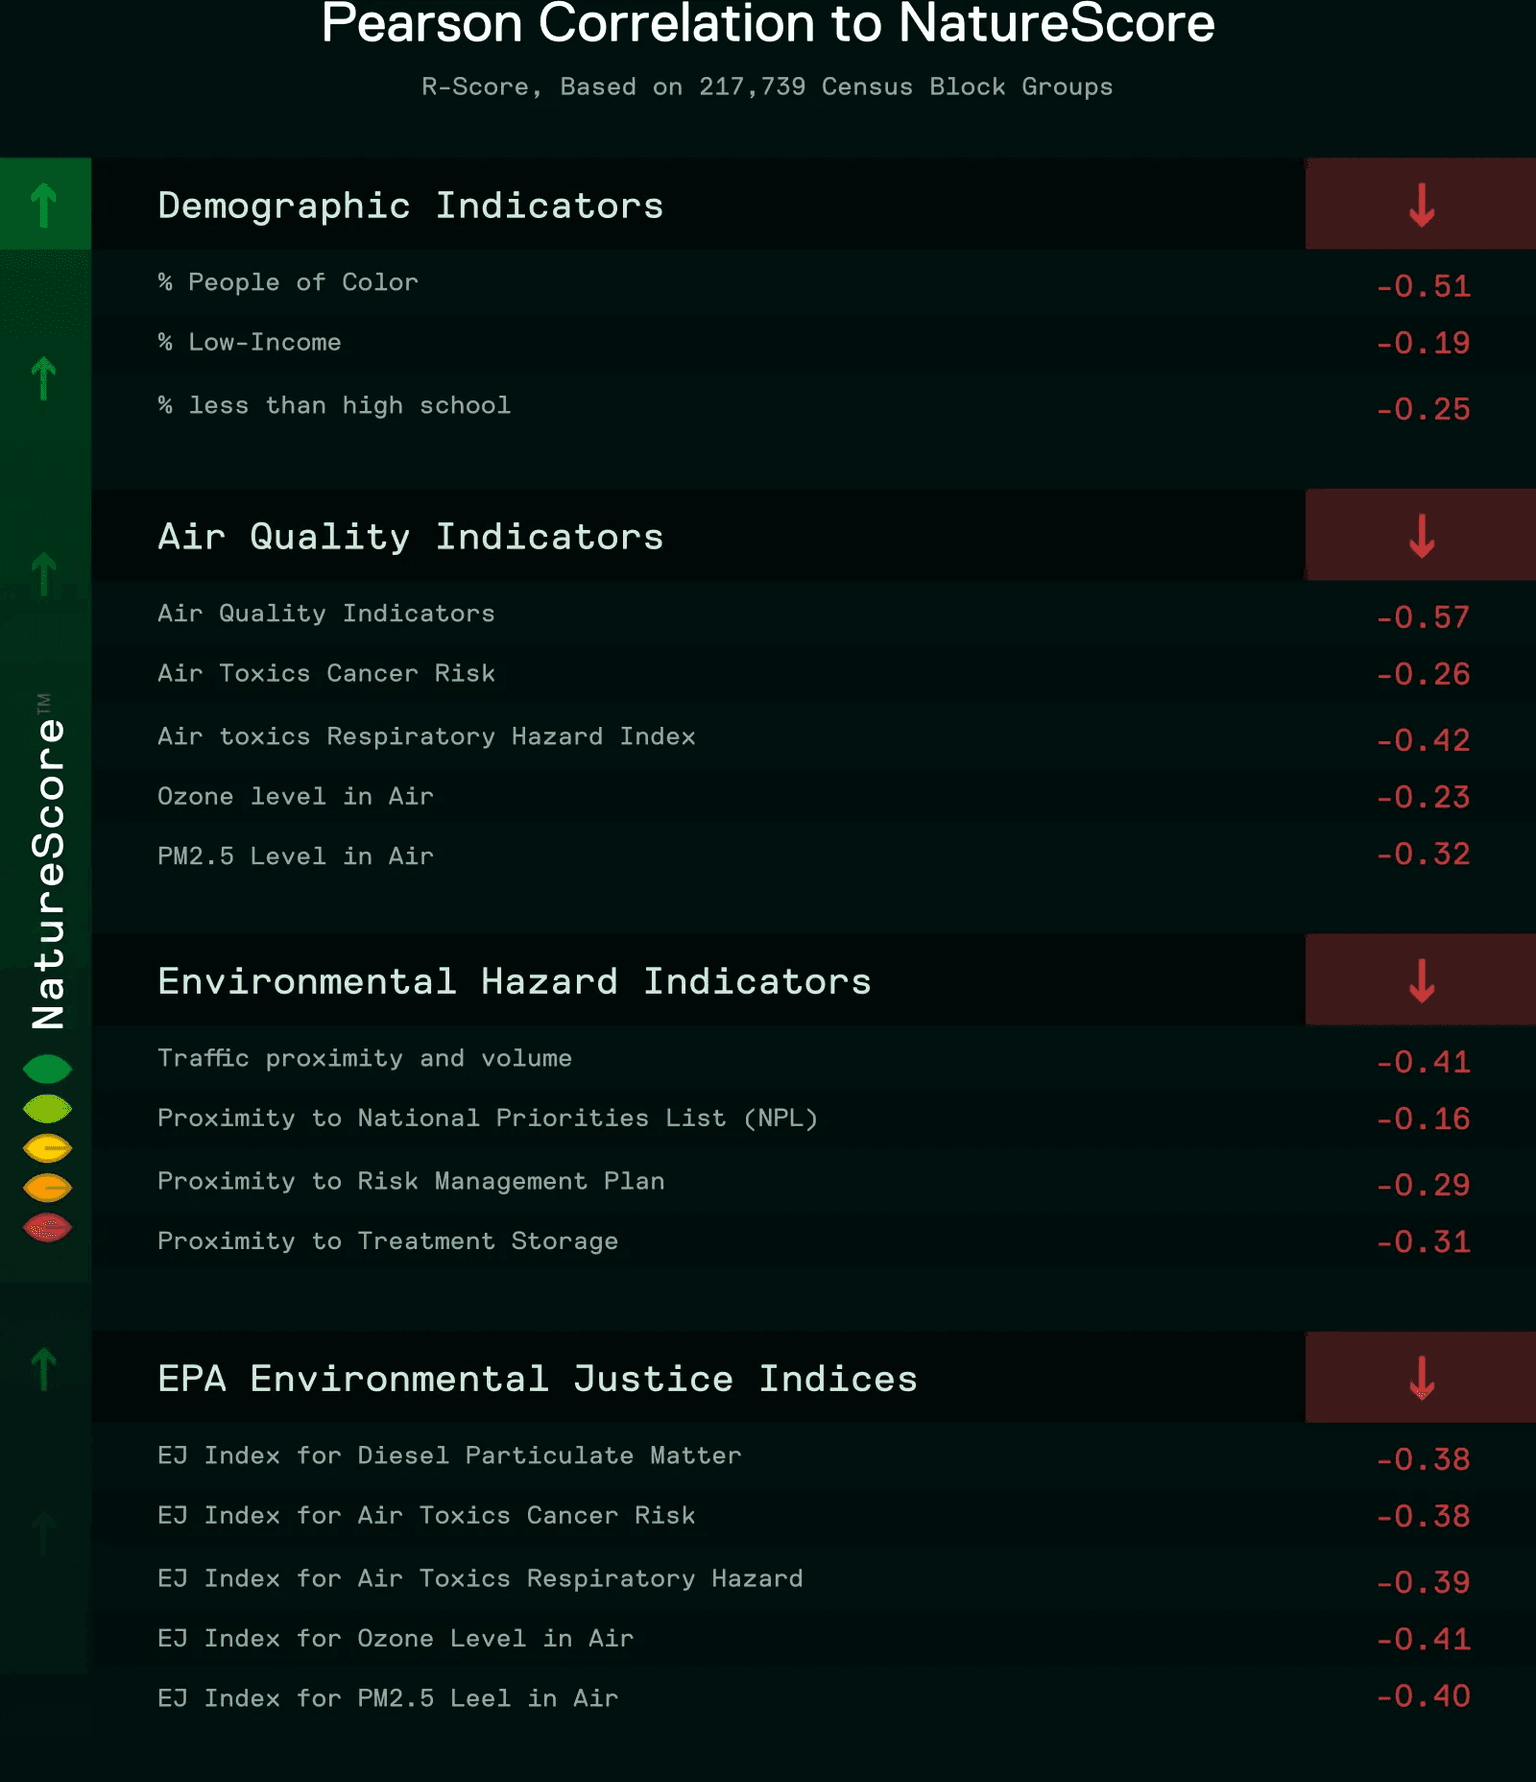Click the red leaf icon

[x=47, y=1227]
